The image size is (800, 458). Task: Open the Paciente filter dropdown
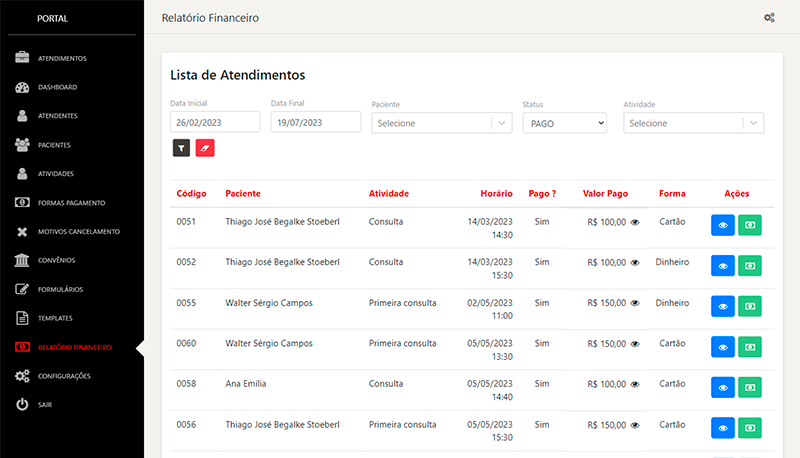[x=442, y=123]
